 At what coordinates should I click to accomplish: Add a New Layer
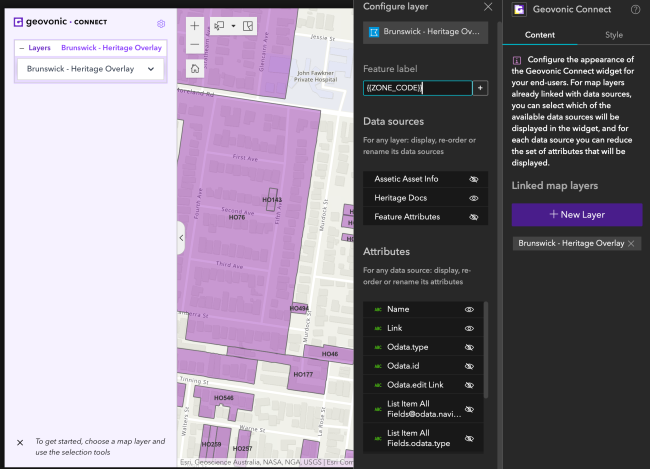pos(577,215)
